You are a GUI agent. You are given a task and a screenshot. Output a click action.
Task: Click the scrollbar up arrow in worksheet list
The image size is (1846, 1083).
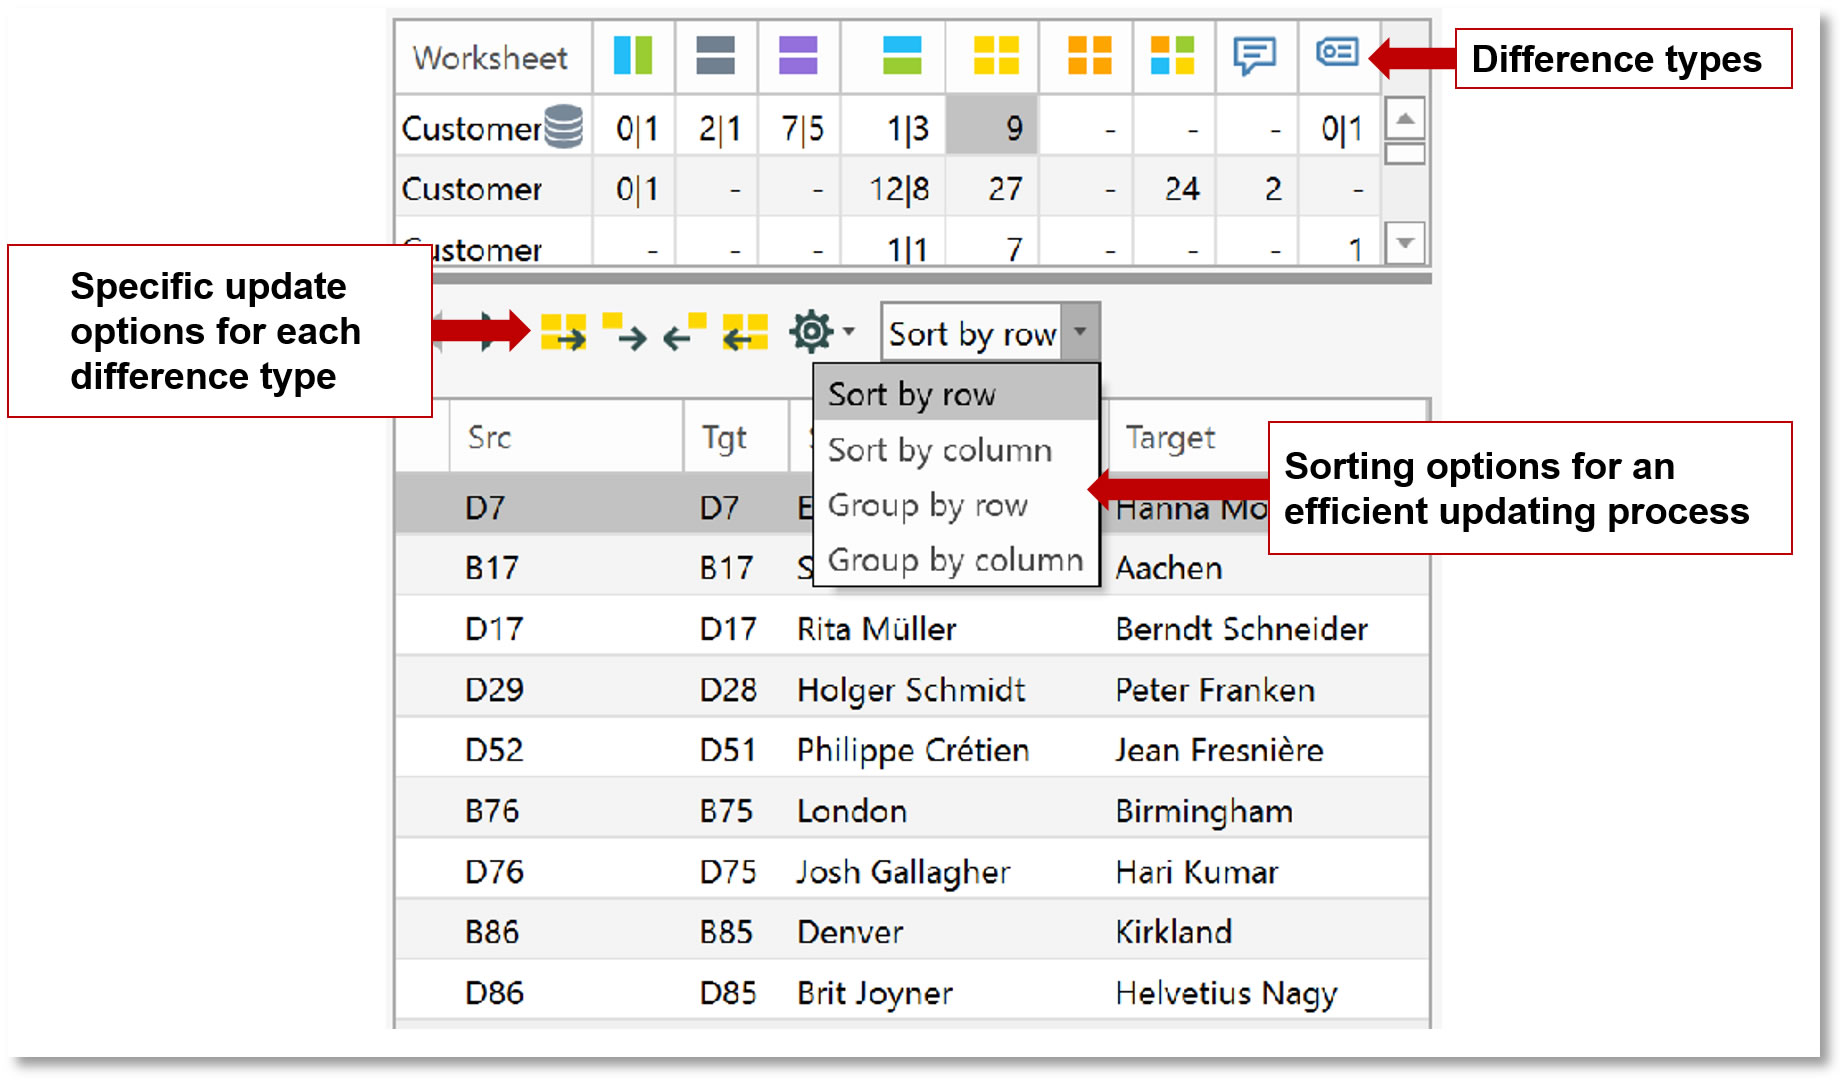click(1404, 117)
